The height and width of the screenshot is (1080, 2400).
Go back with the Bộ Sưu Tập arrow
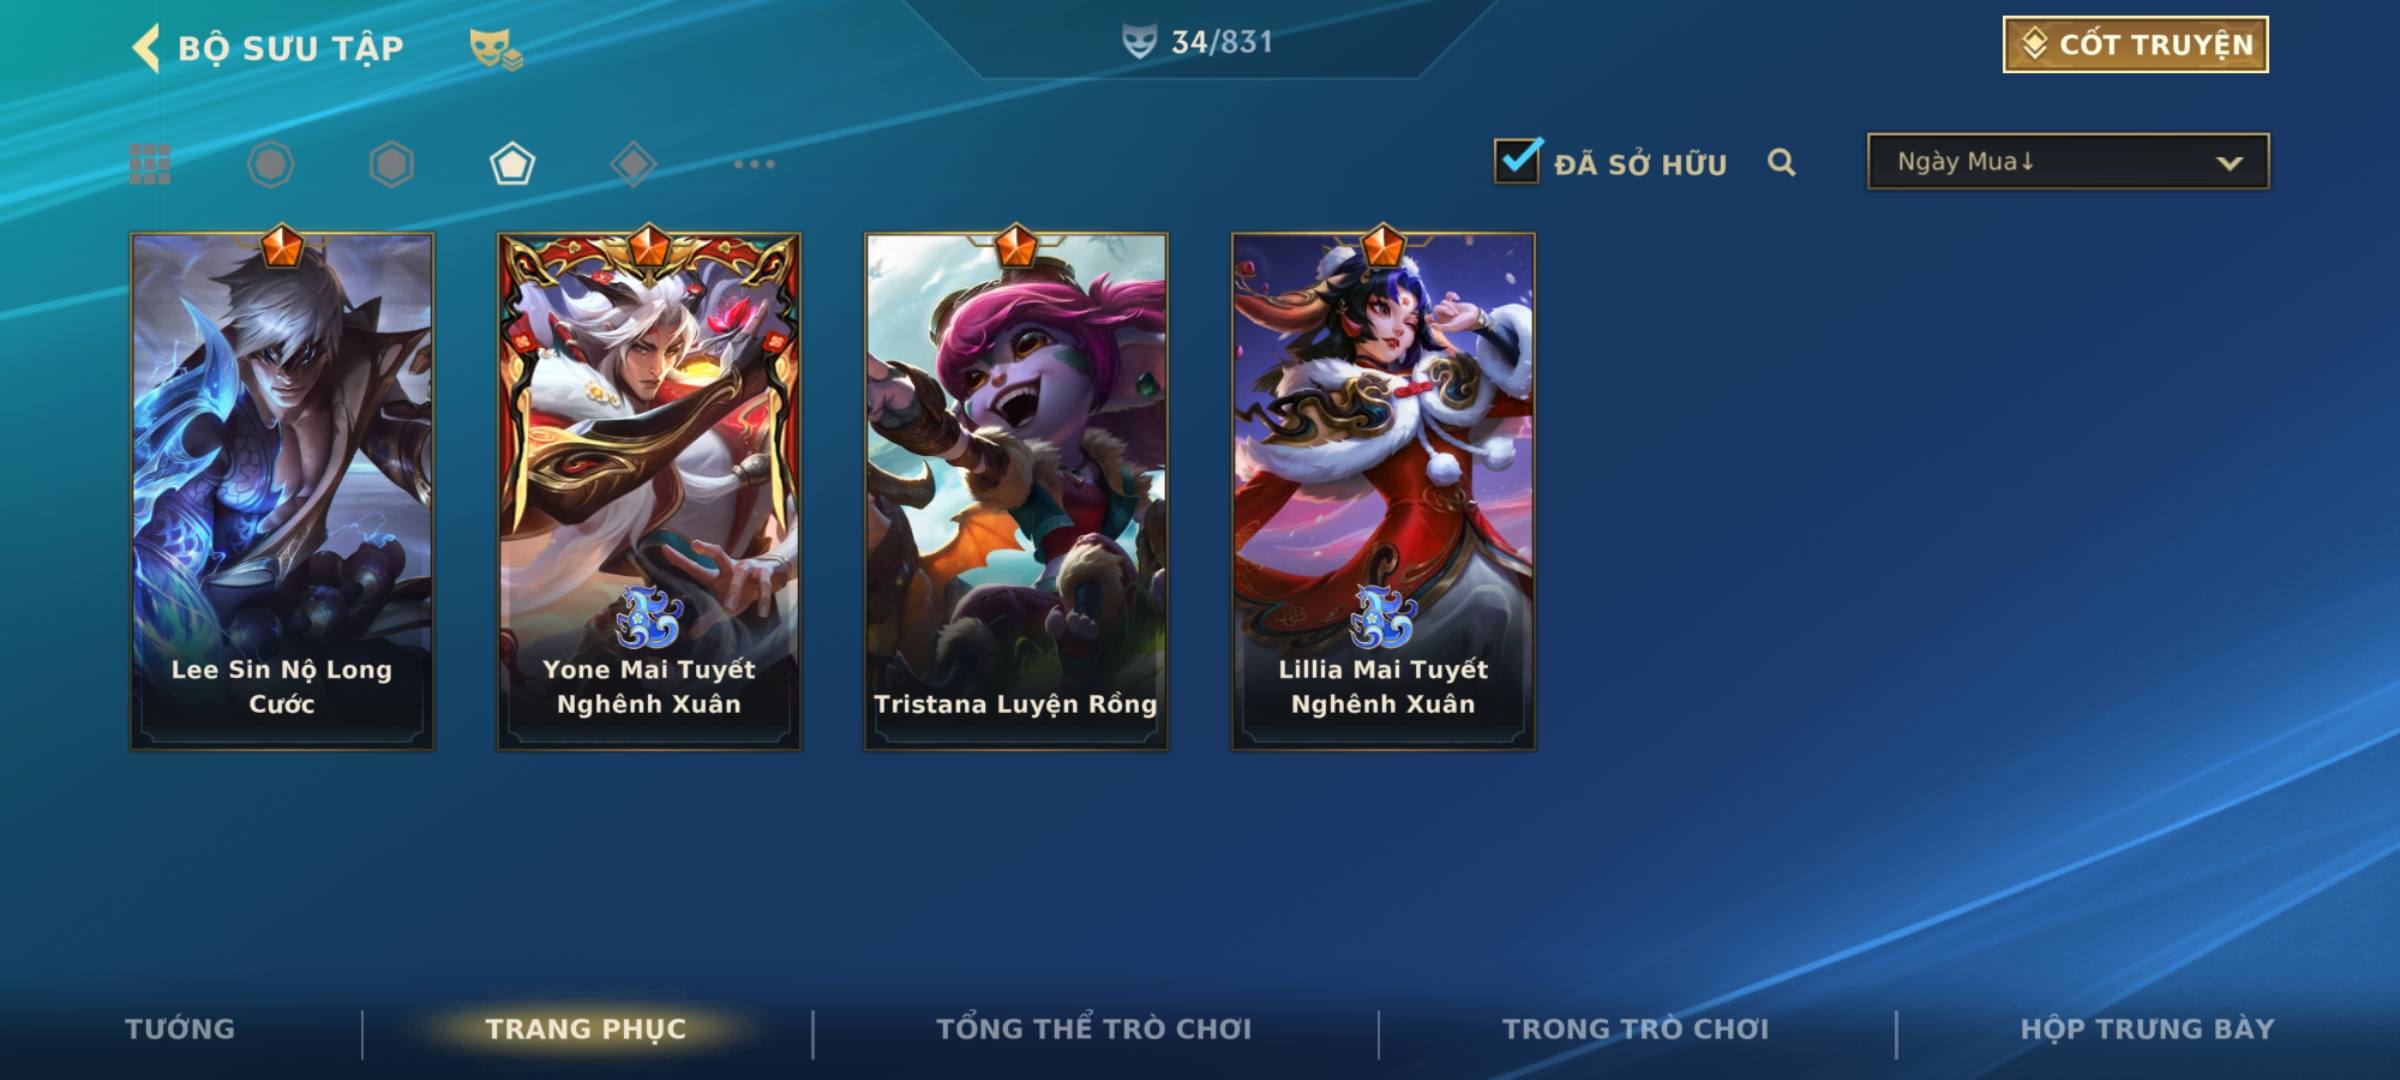tap(146, 48)
